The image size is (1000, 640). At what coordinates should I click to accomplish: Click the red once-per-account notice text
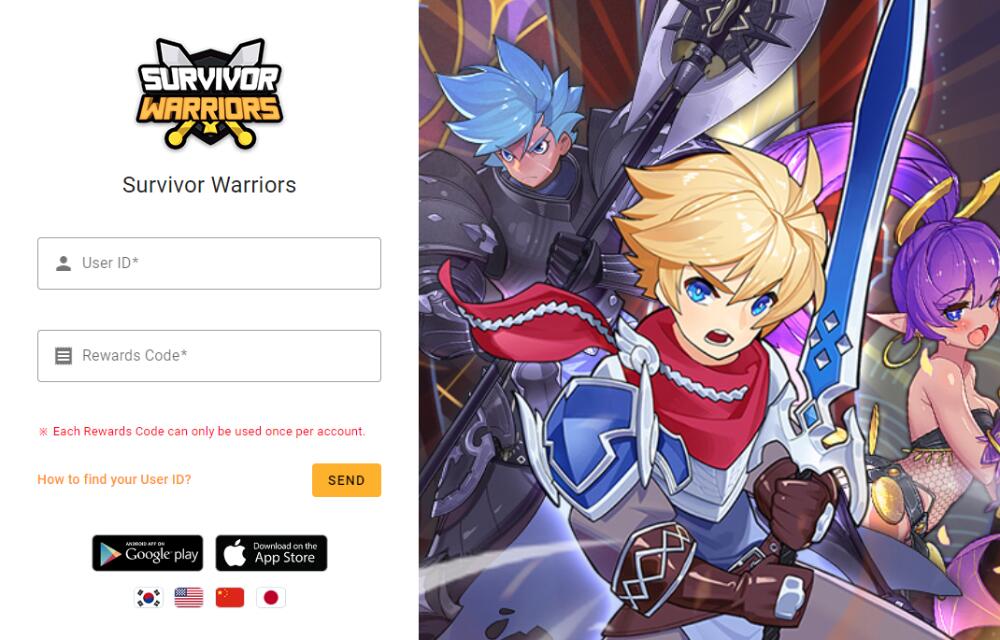202,432
